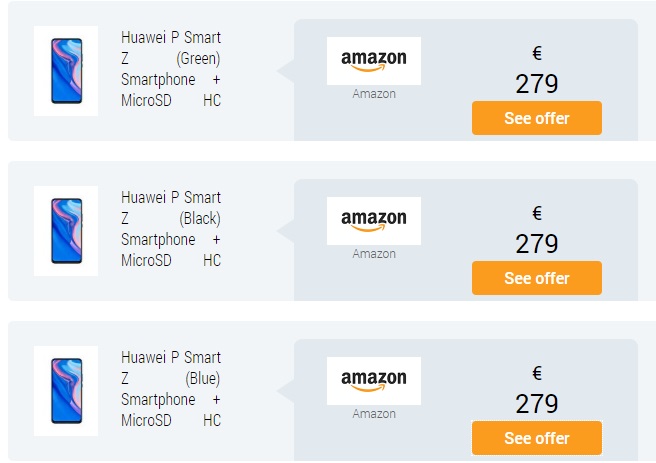Select the 279 price on the Black listing

tap(537, 244)
